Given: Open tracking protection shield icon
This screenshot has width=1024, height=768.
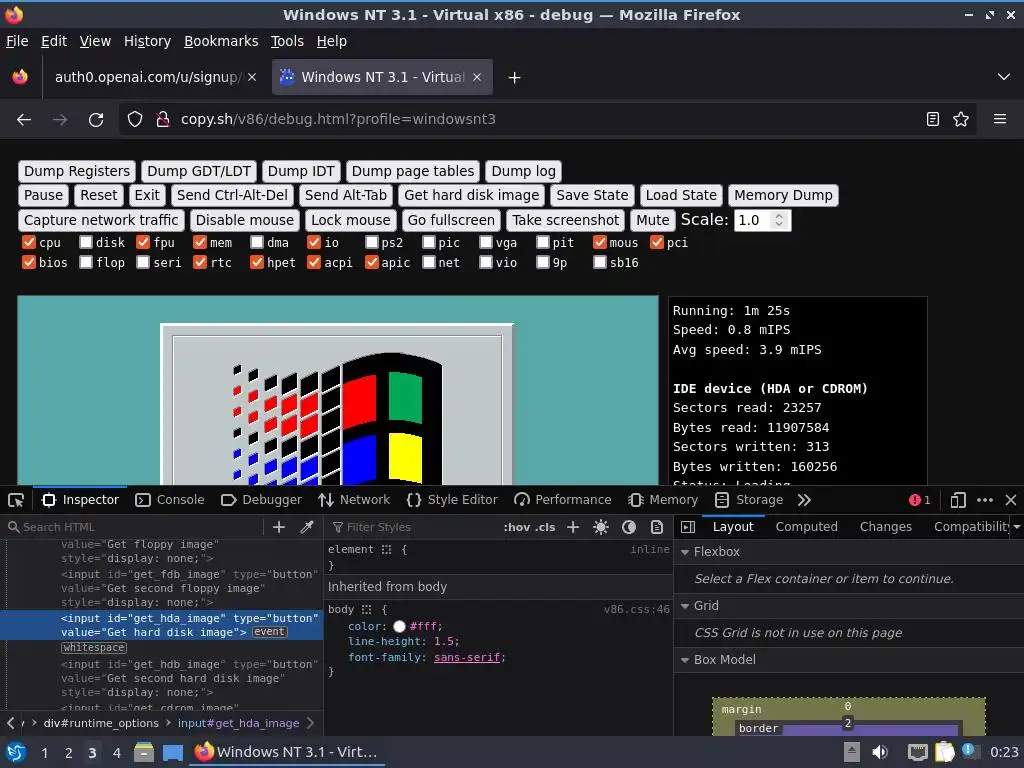Looking at the screenshot, I should coord(135,120).
